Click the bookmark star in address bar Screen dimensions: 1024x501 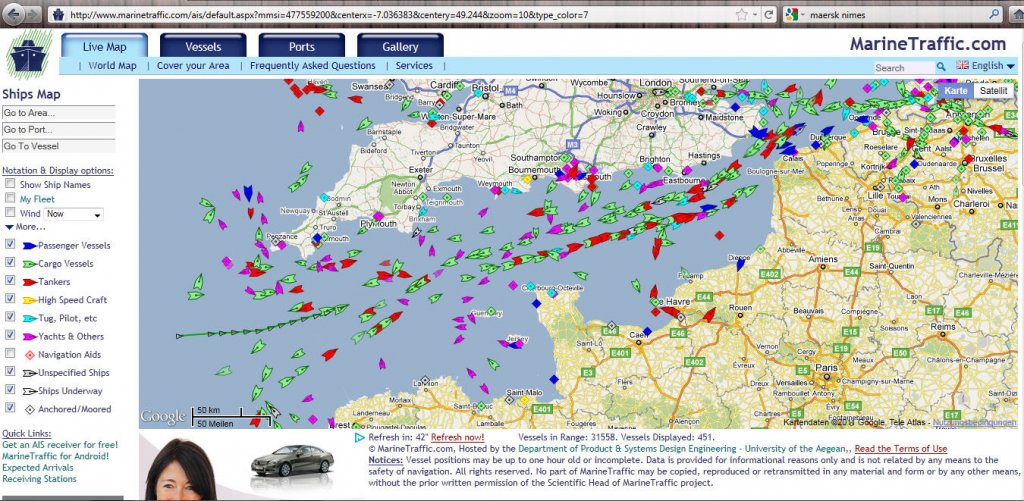[741, 14]
